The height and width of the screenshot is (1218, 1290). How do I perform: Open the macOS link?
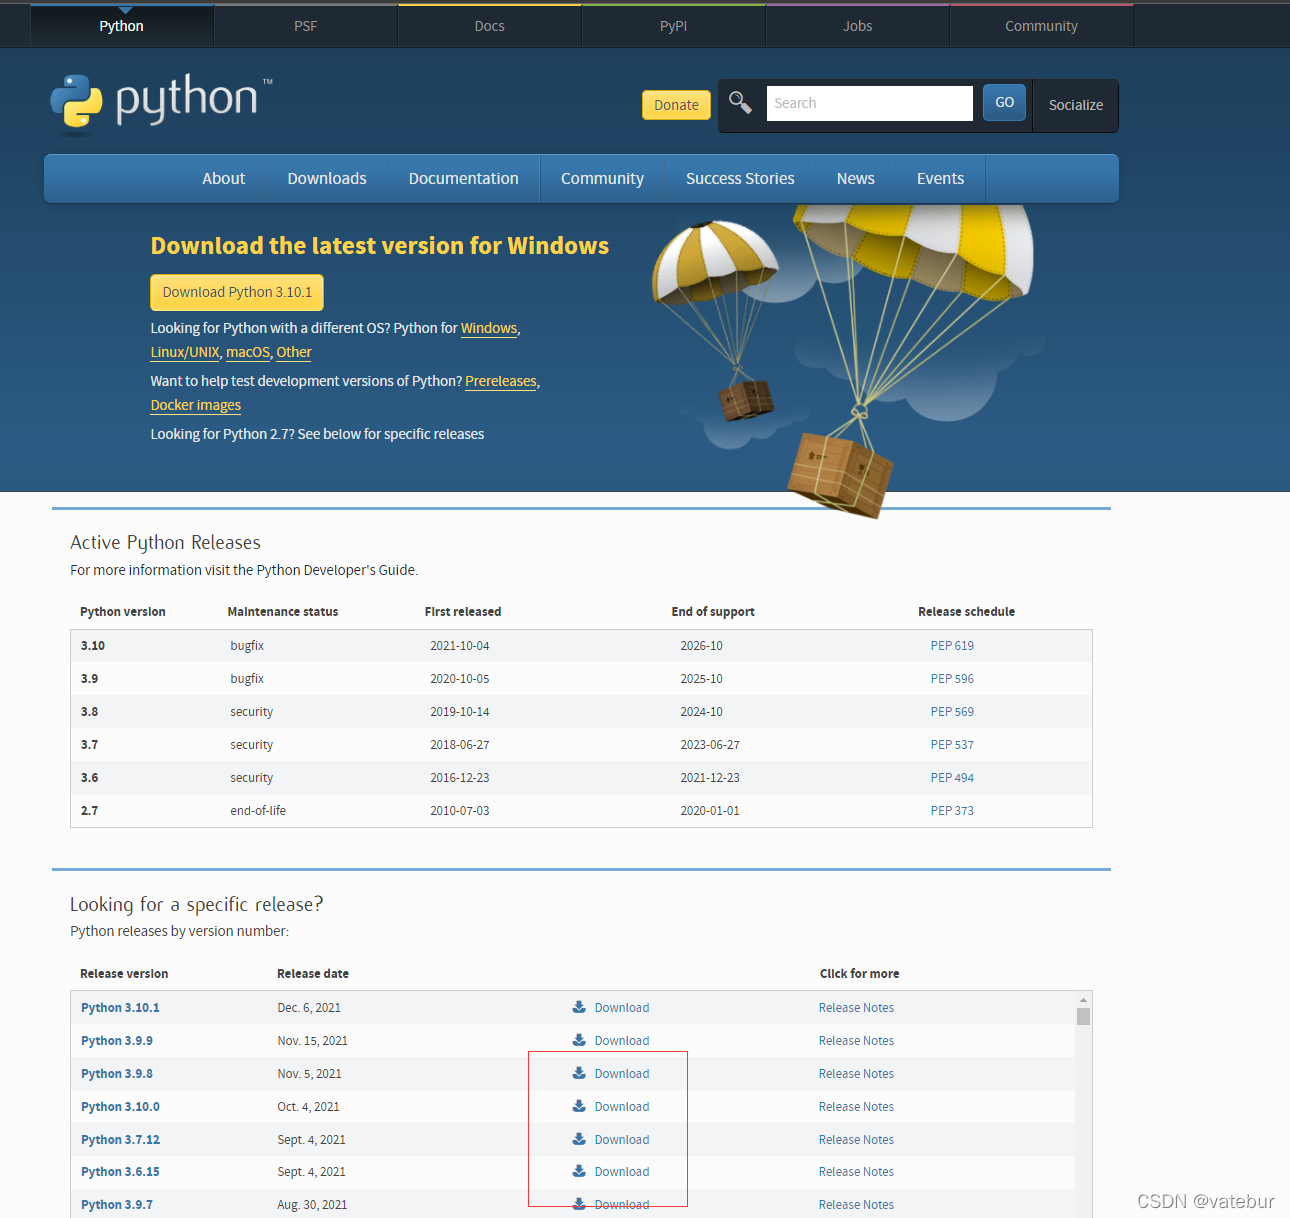(x=248, y=353)
